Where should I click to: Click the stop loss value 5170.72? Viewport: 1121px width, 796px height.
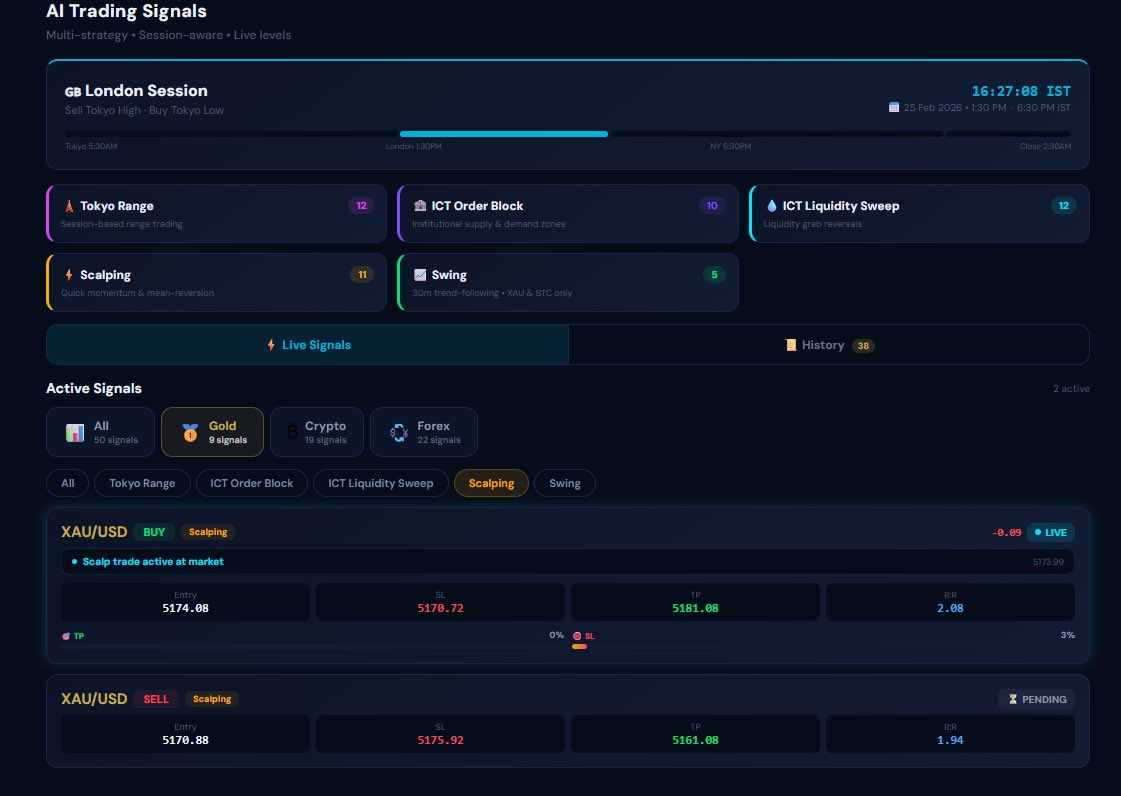440,609
